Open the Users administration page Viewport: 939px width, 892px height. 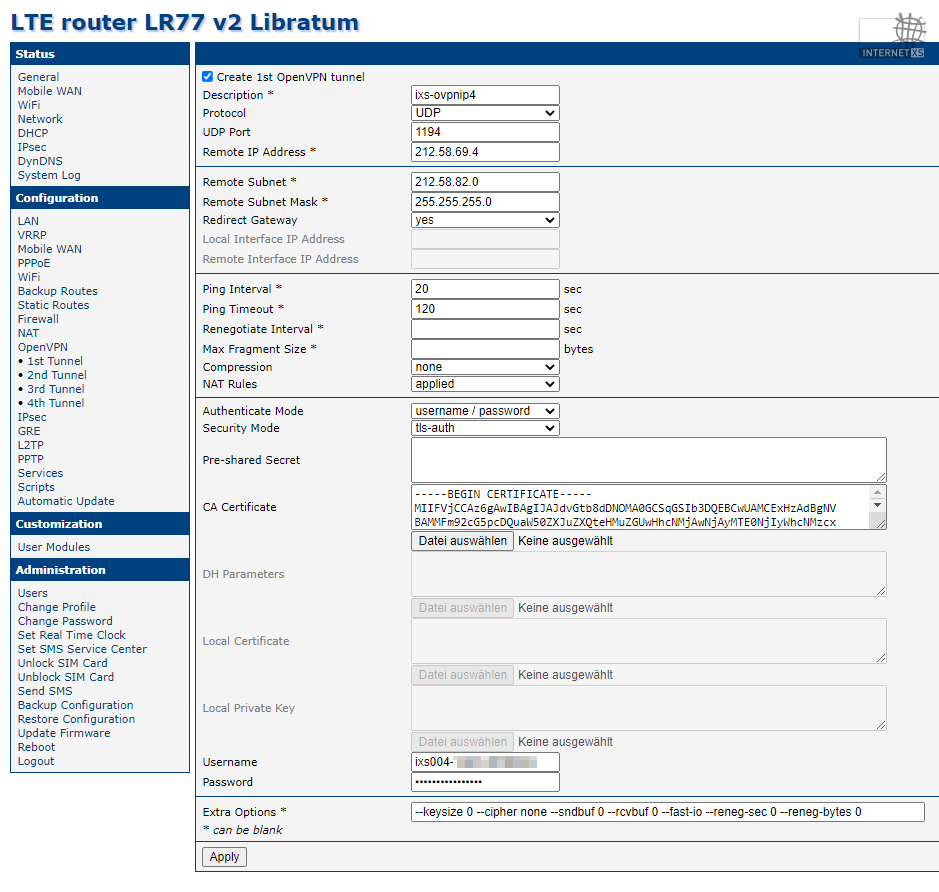point(32,593)
